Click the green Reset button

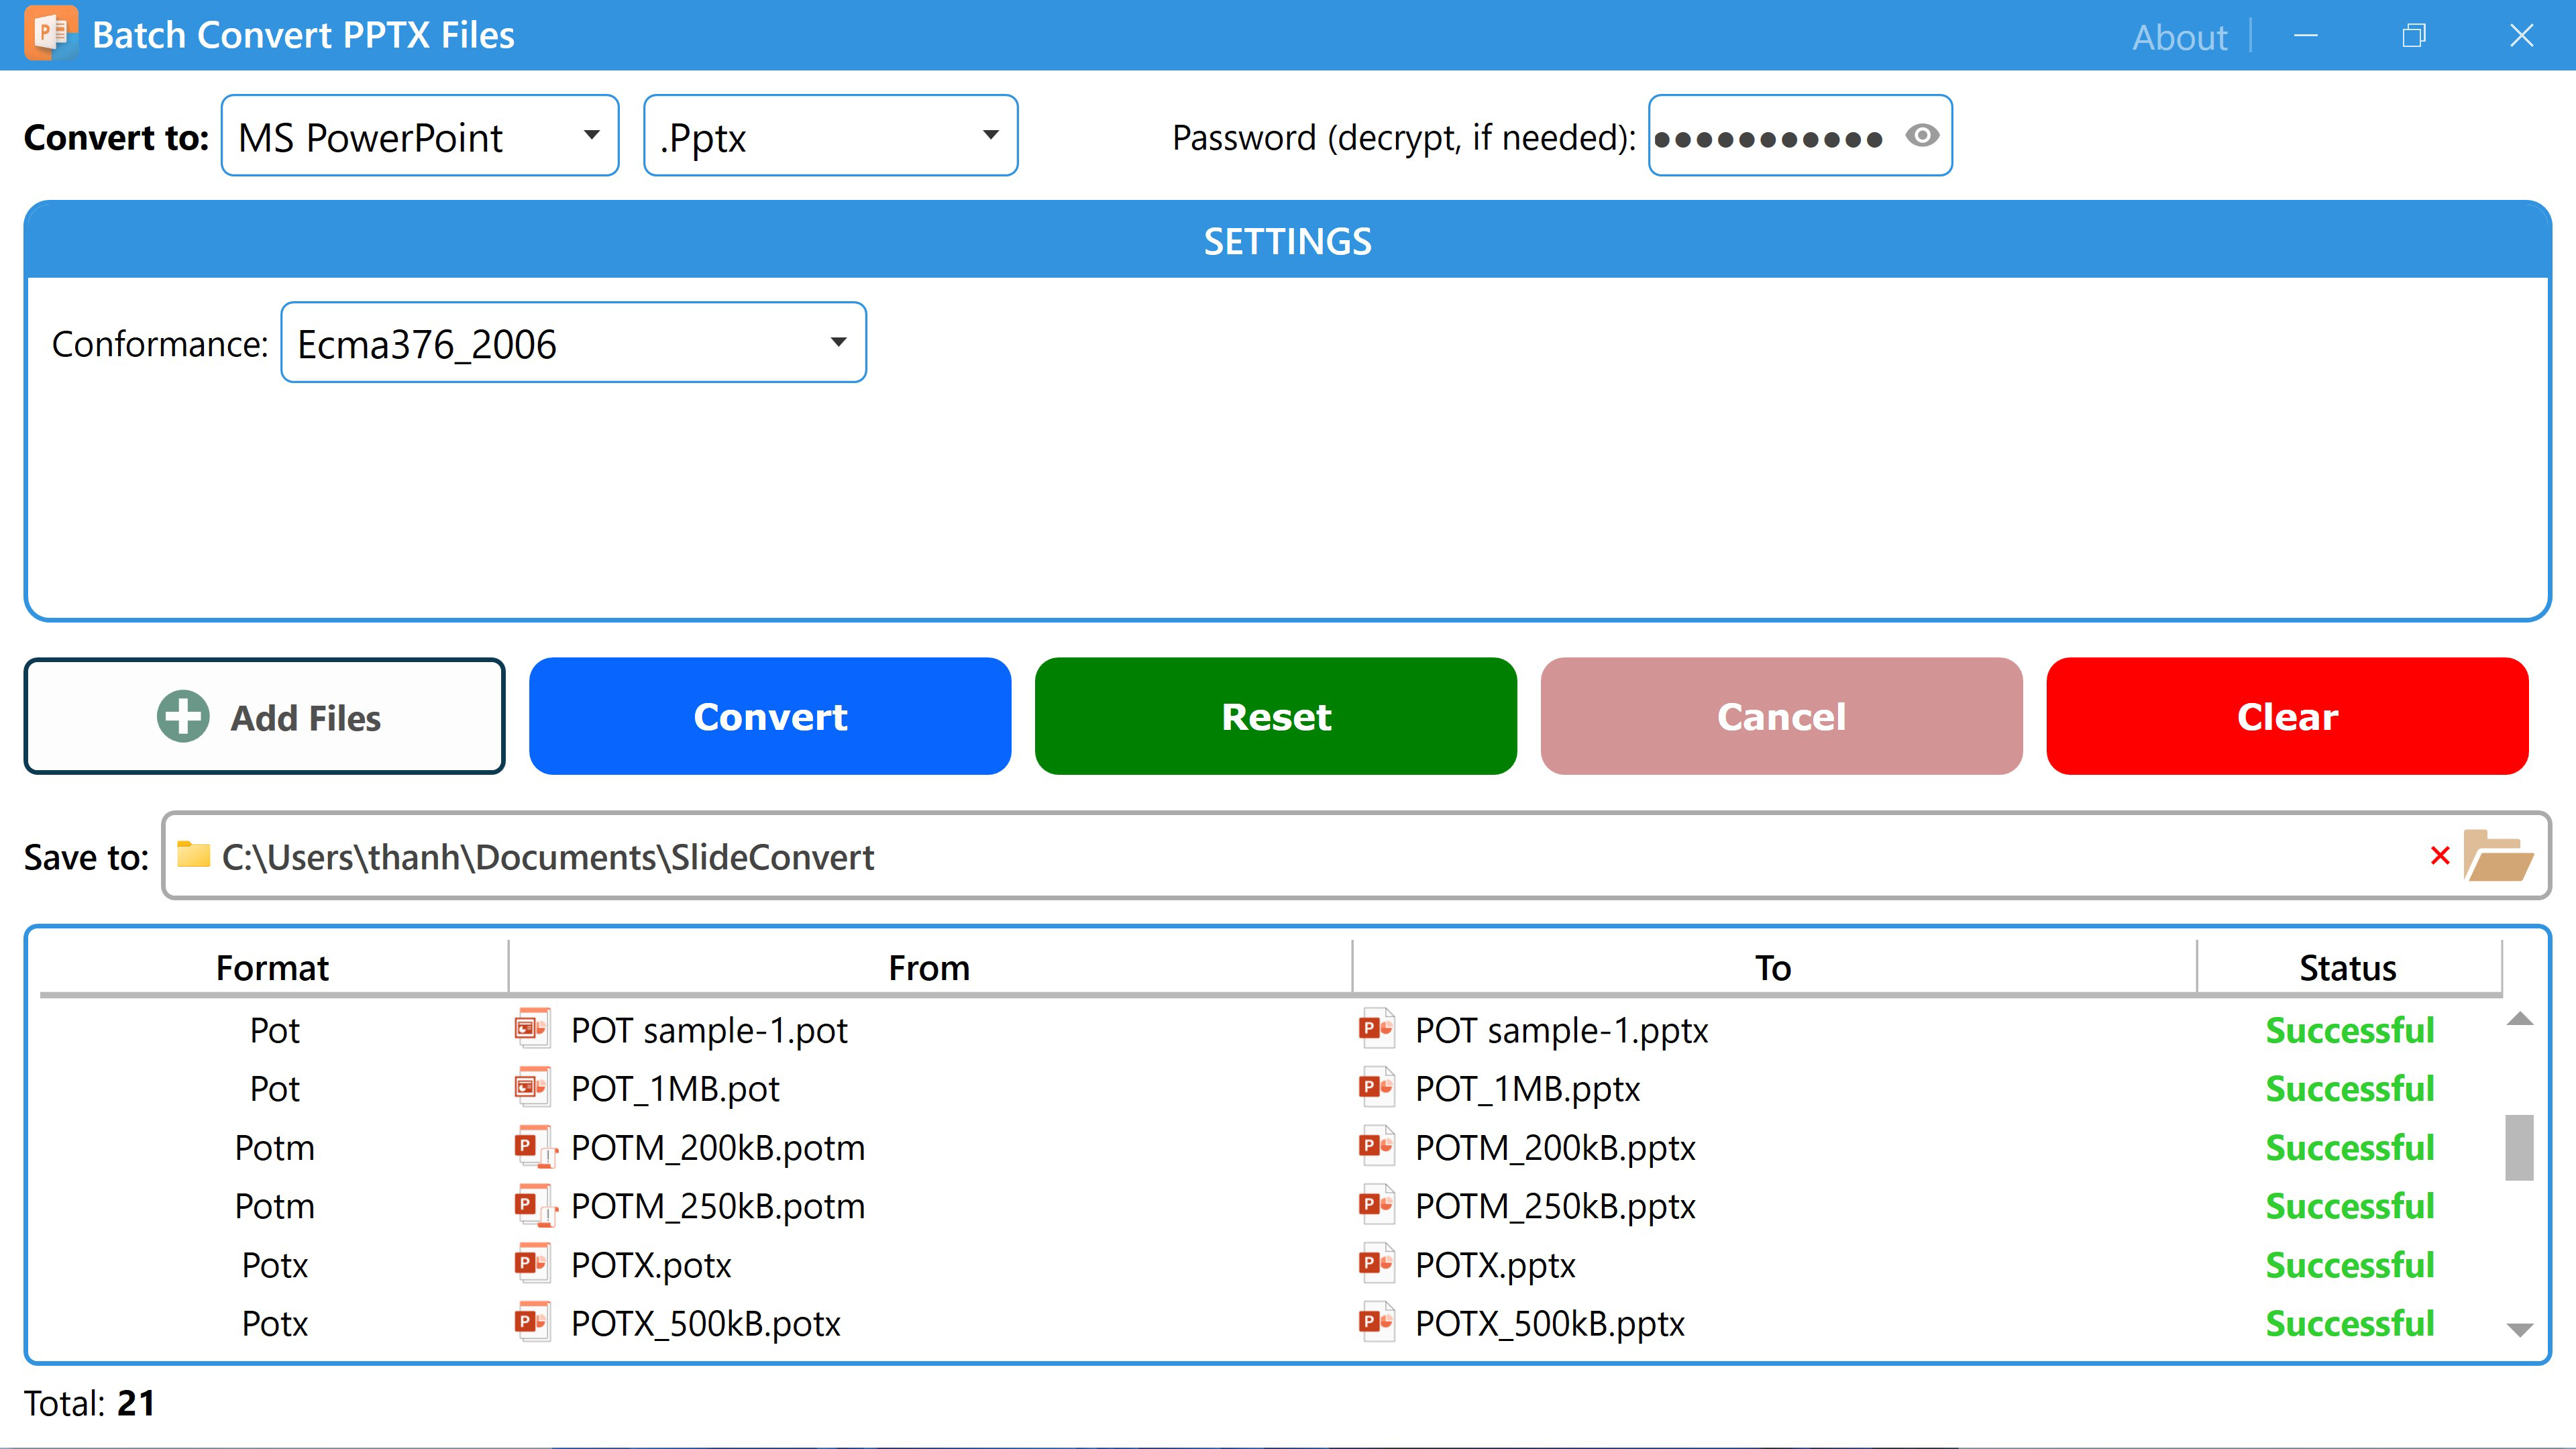click(x=1276, y=716)
